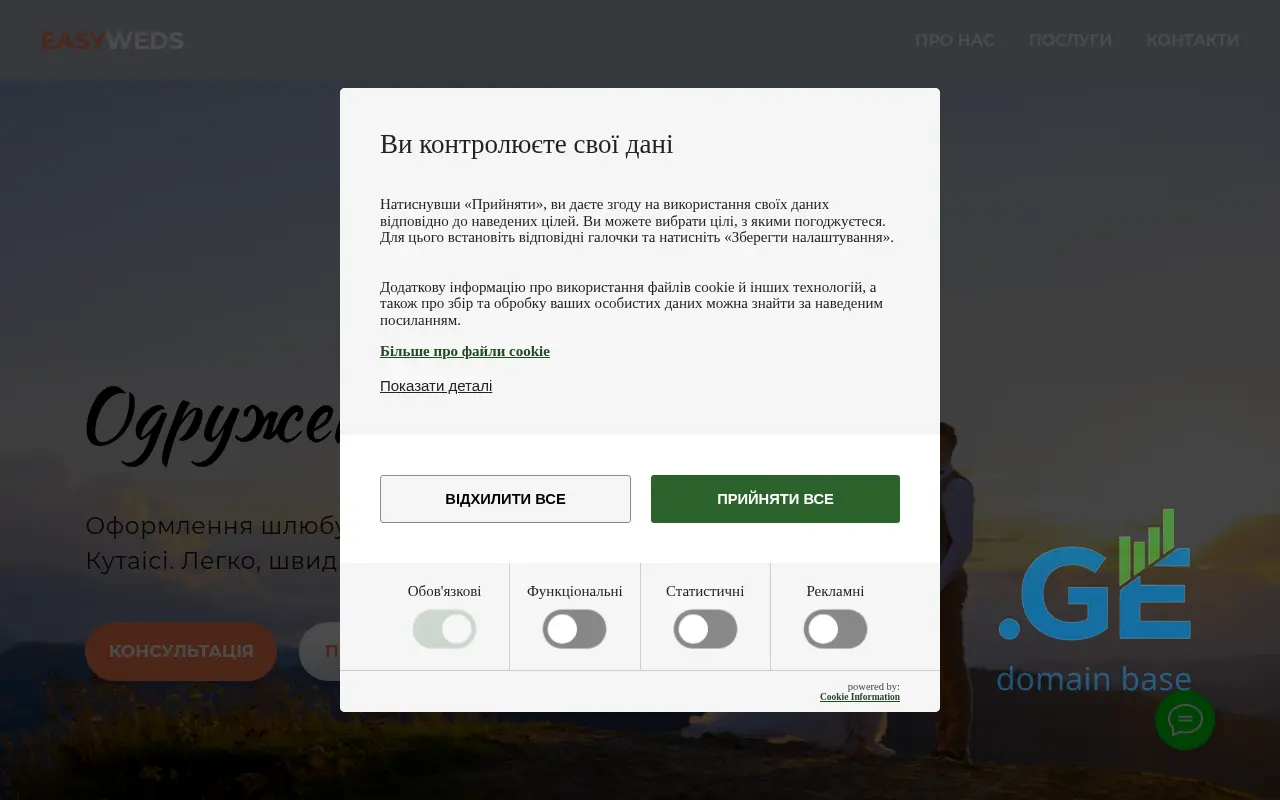This screenshot has height=800, width=1280.
Task: Open the chat widget bubble icon
Action: 1184,720
